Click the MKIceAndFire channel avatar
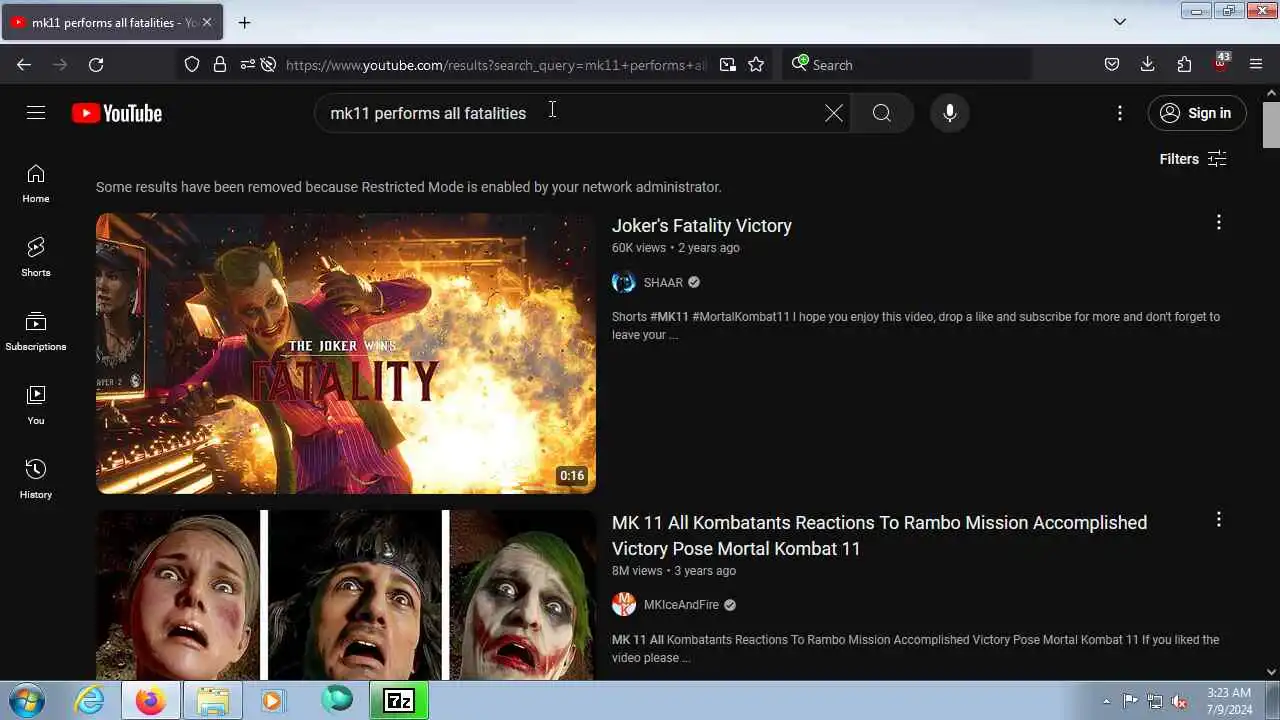Viewport: 1280px width, 720px height. (x=624, y=605)
